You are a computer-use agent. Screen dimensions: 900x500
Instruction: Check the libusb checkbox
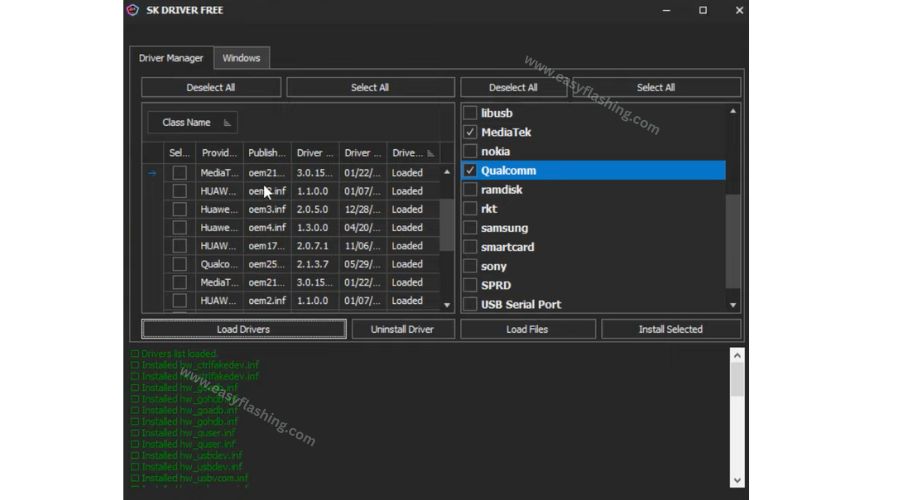pos(470,113)
